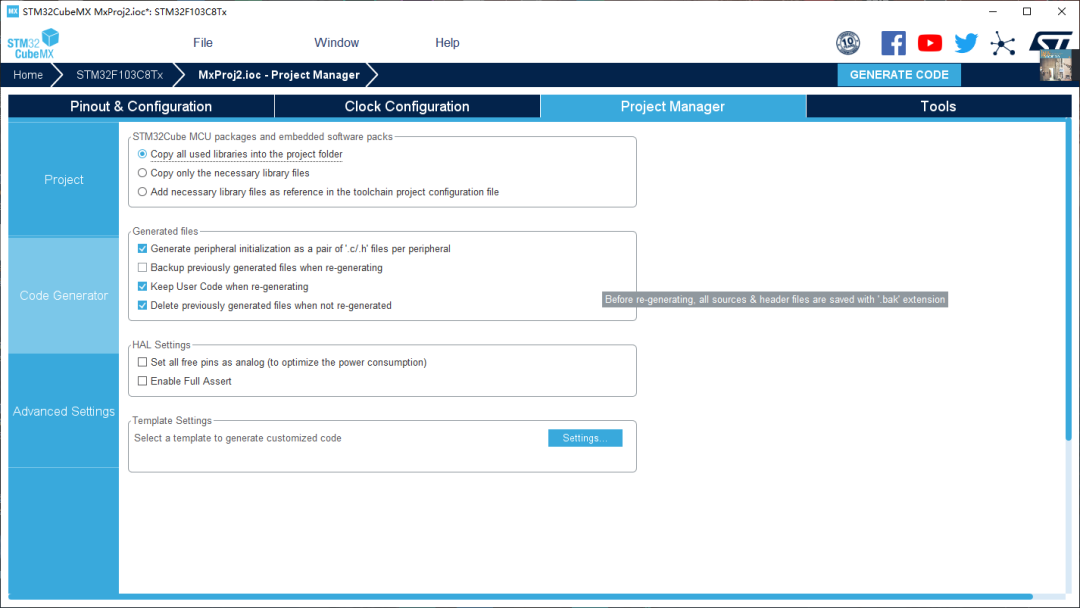Enable backup of previously generated files
The image size is (1080, 608).
[142, 267]
